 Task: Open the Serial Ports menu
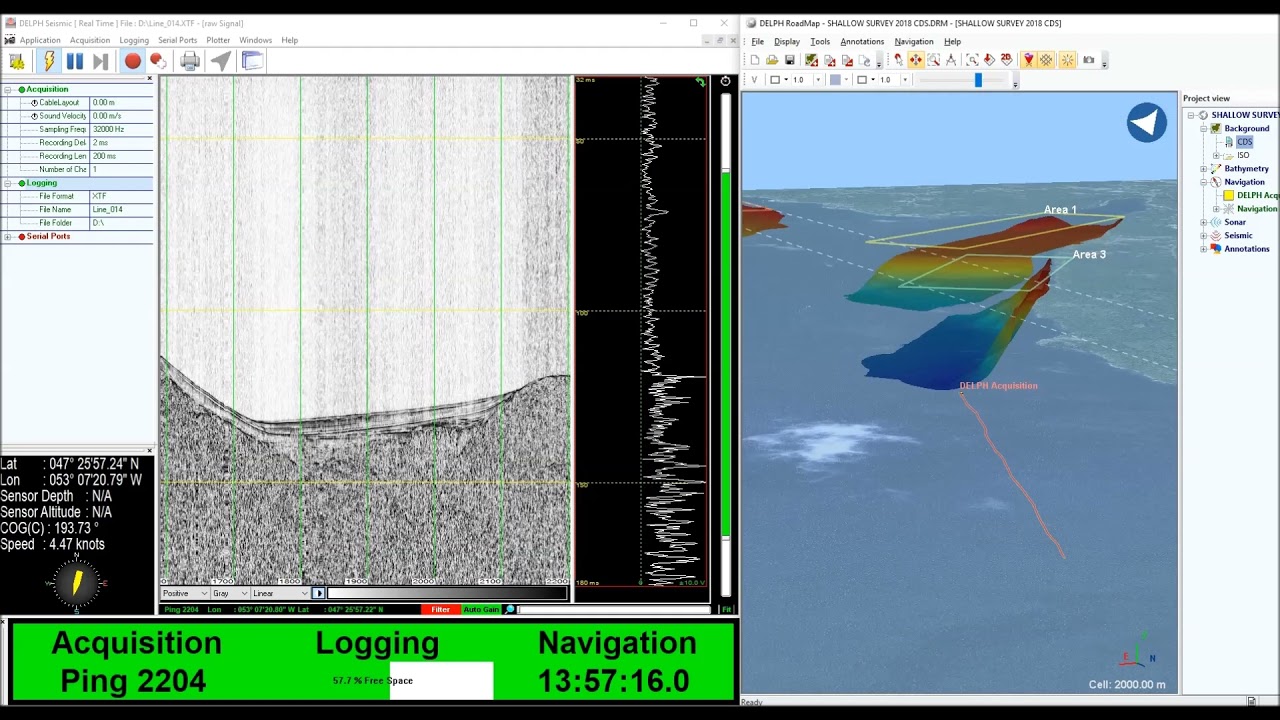(x=177, y=40)
